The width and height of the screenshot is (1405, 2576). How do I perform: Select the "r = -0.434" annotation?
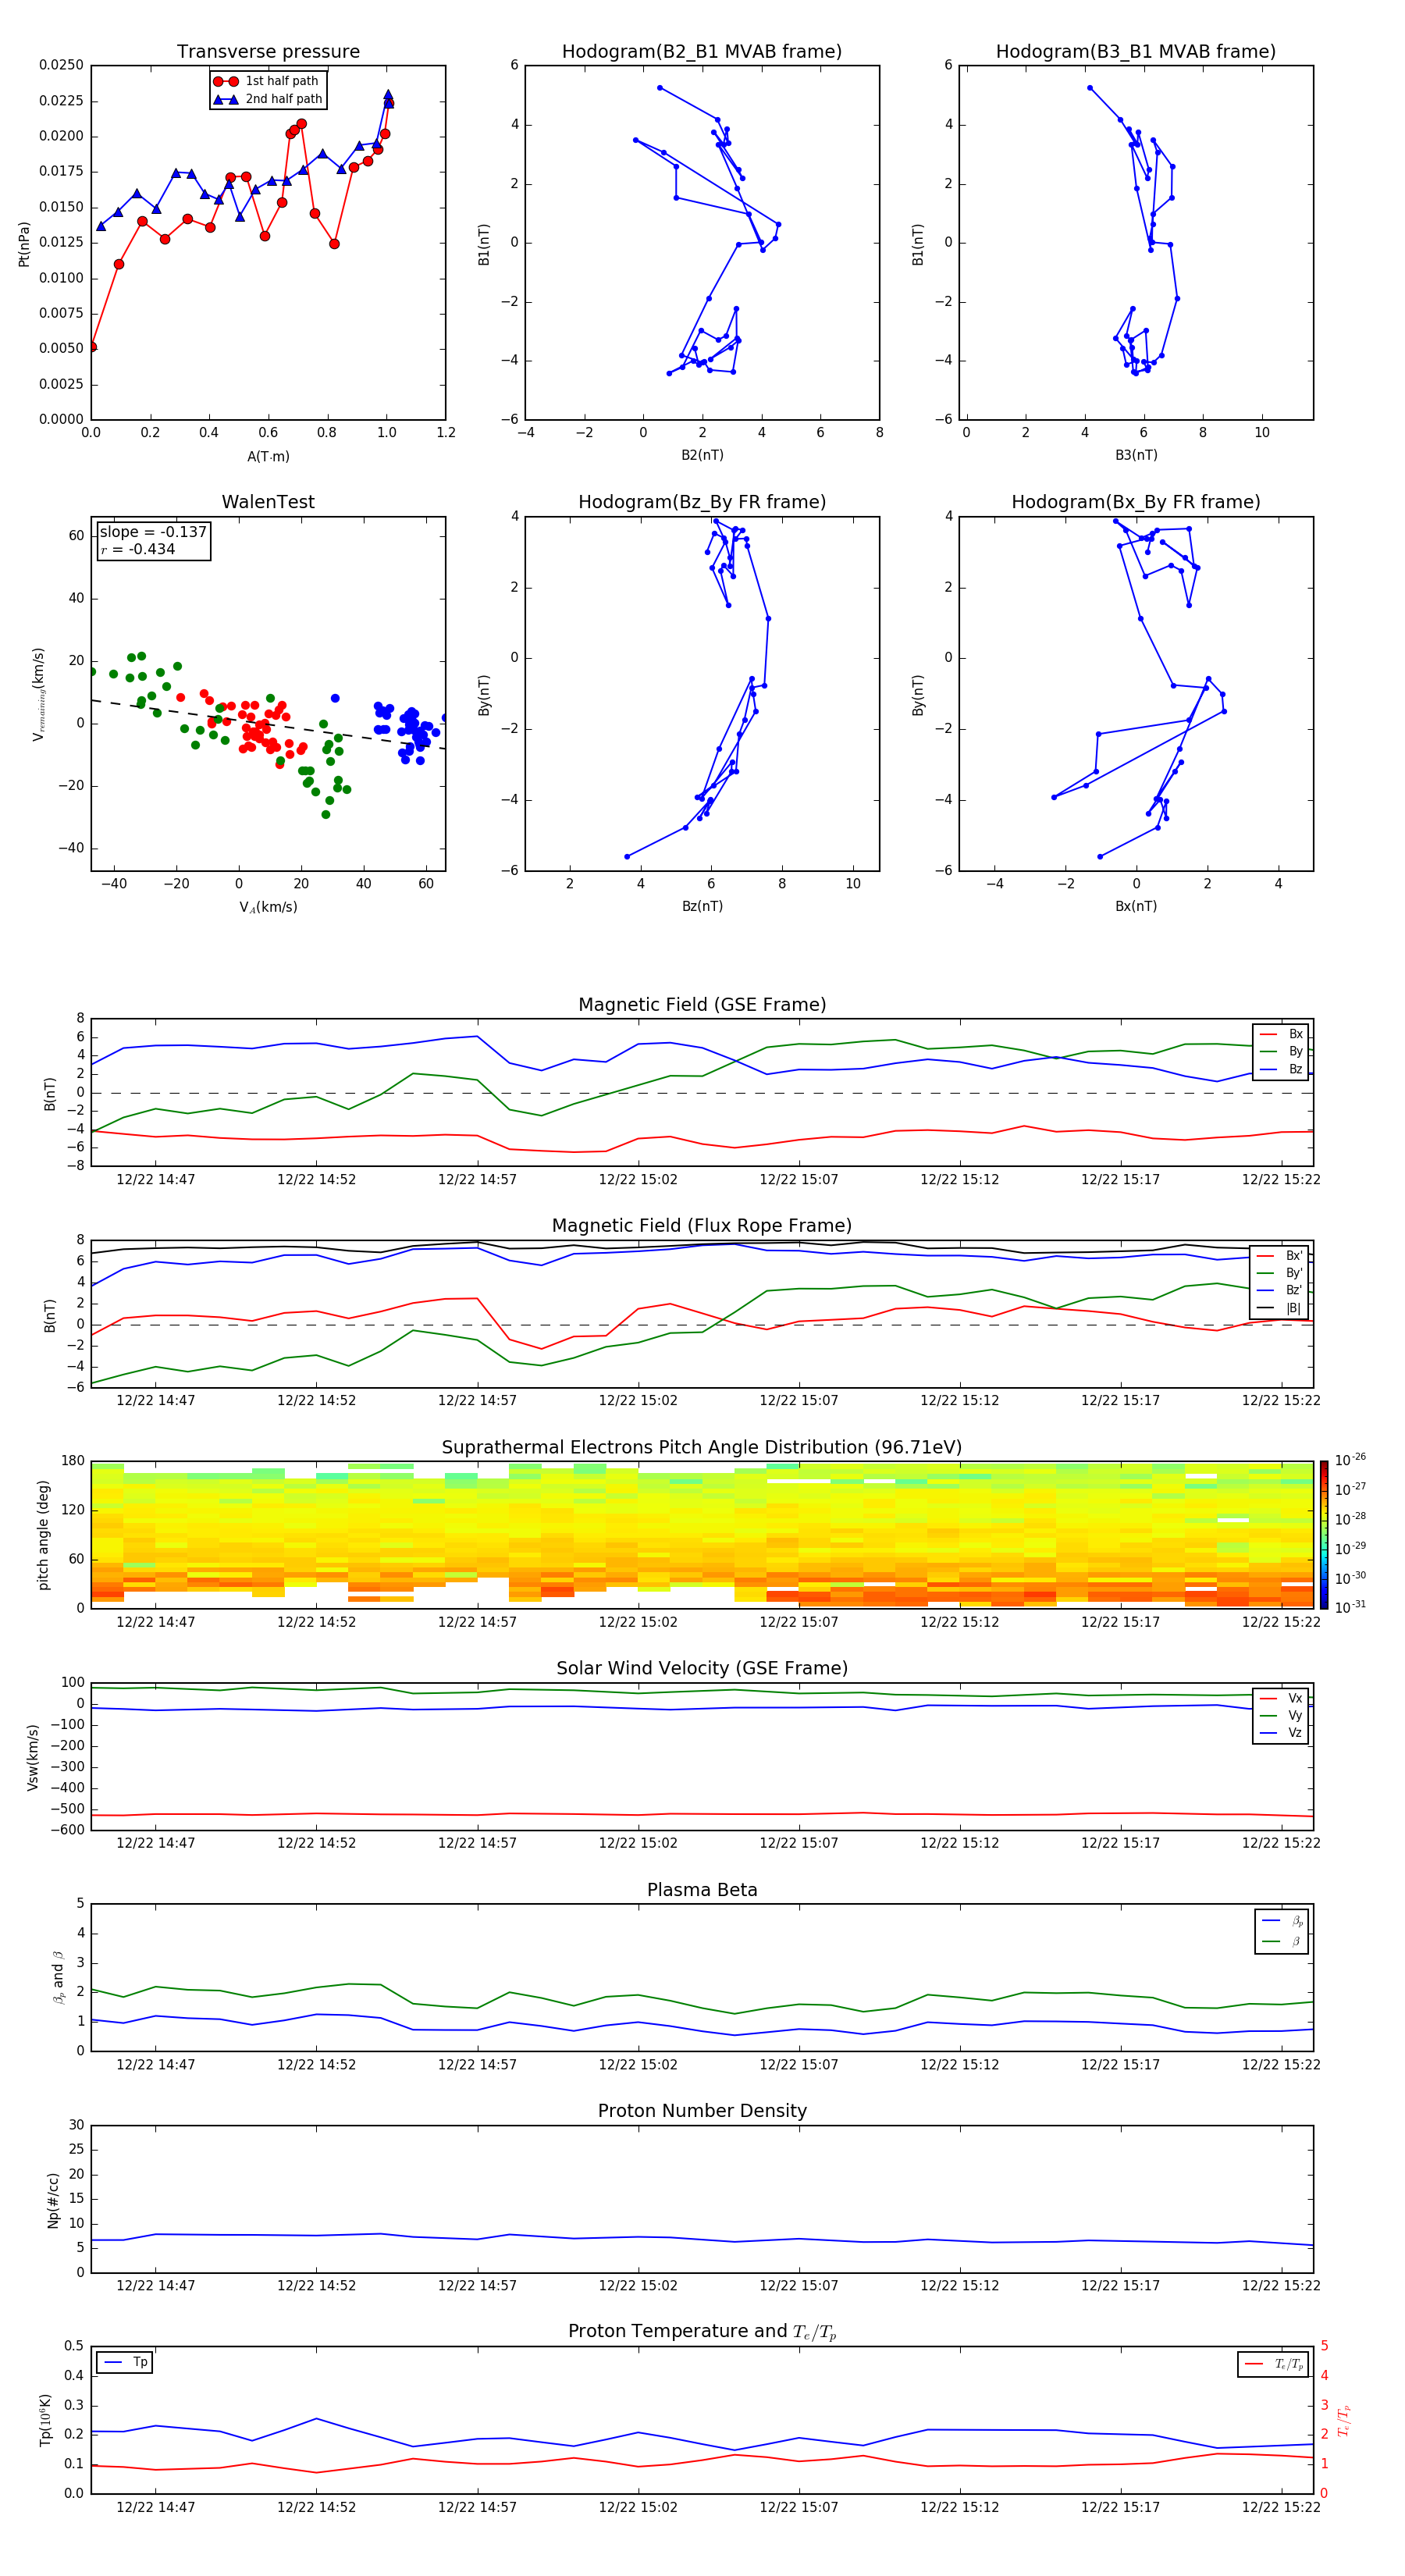tap(138, 549)
